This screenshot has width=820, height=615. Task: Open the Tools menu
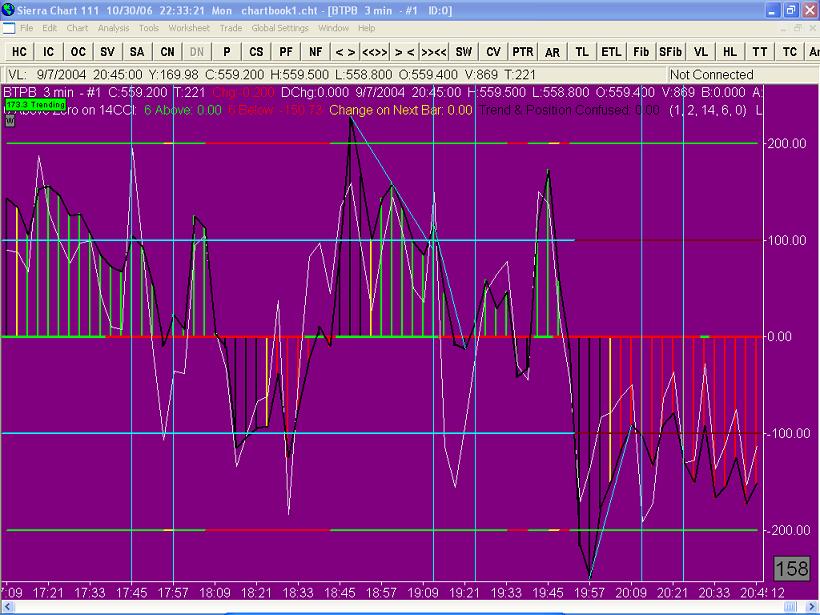click(x=149, y=28)
